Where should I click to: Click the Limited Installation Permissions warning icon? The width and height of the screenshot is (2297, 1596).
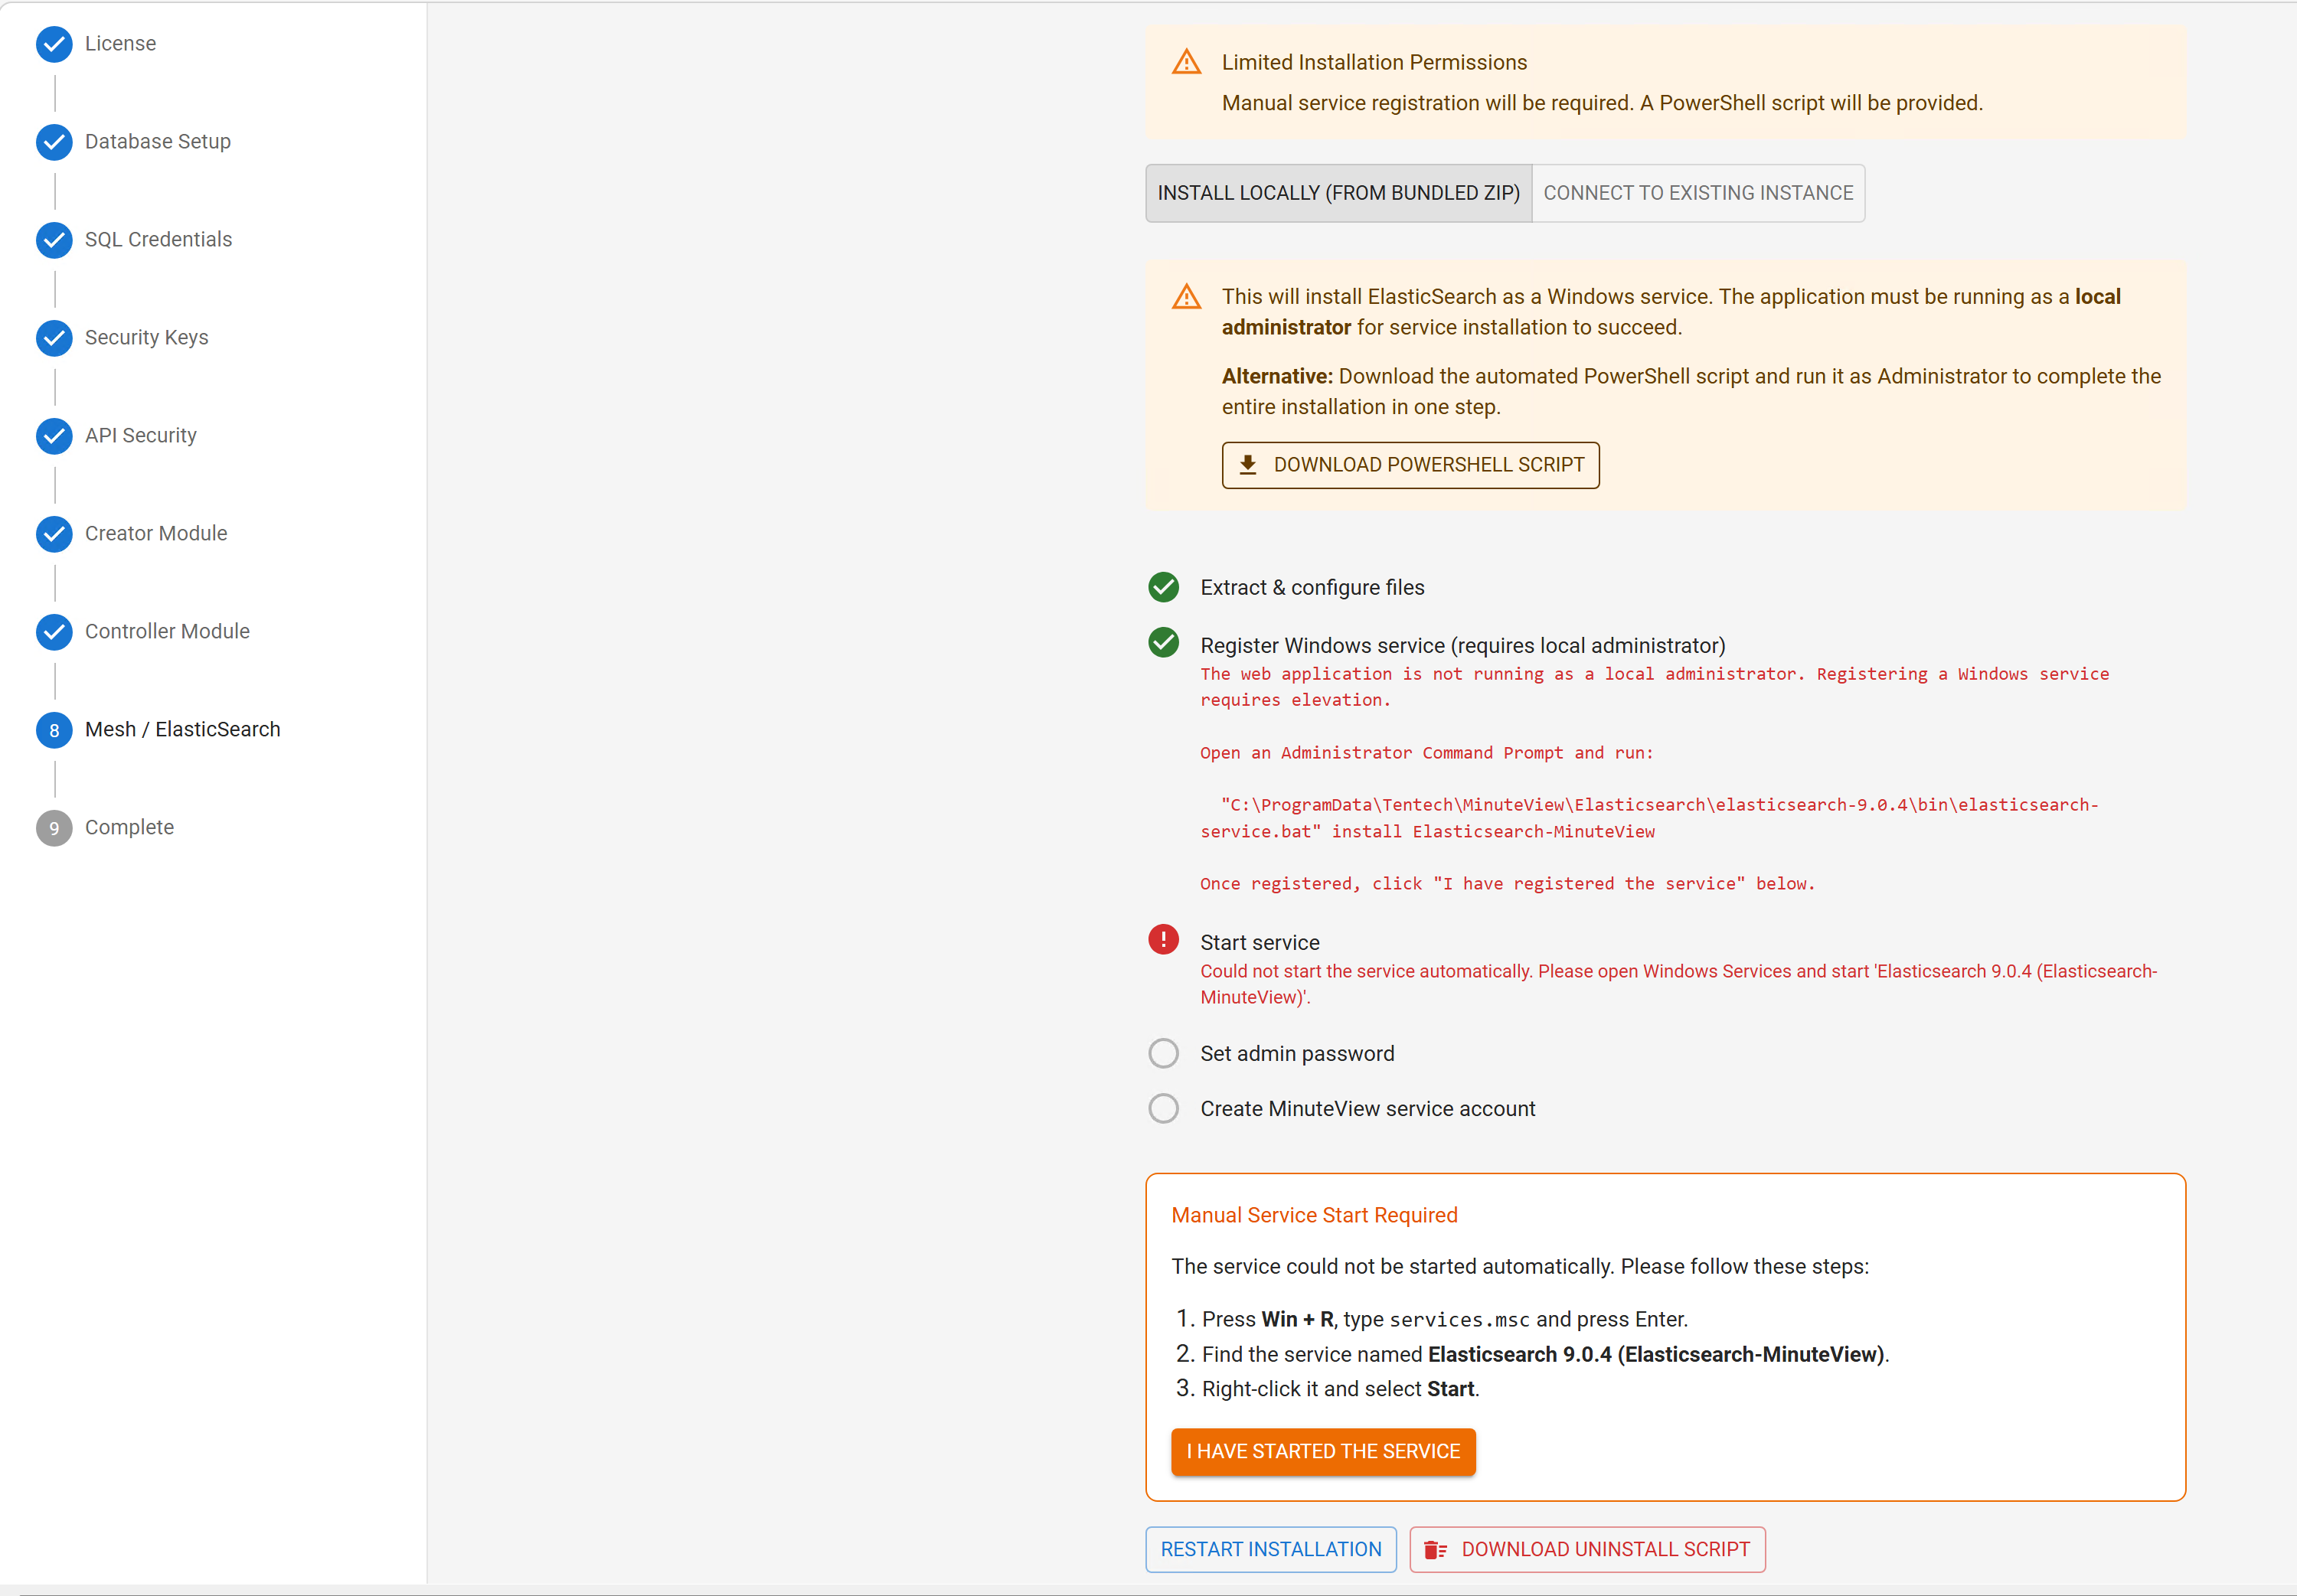pyautogui.click(x=1186, y=62)
